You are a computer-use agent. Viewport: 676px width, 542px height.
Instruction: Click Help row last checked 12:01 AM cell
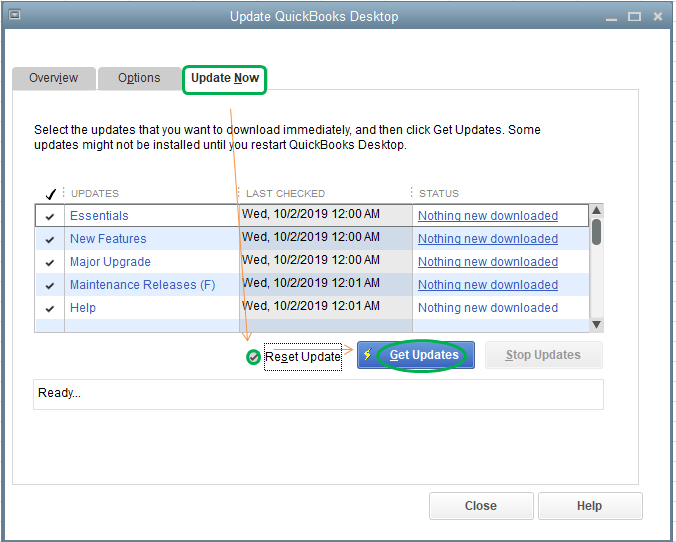(325, 306)
